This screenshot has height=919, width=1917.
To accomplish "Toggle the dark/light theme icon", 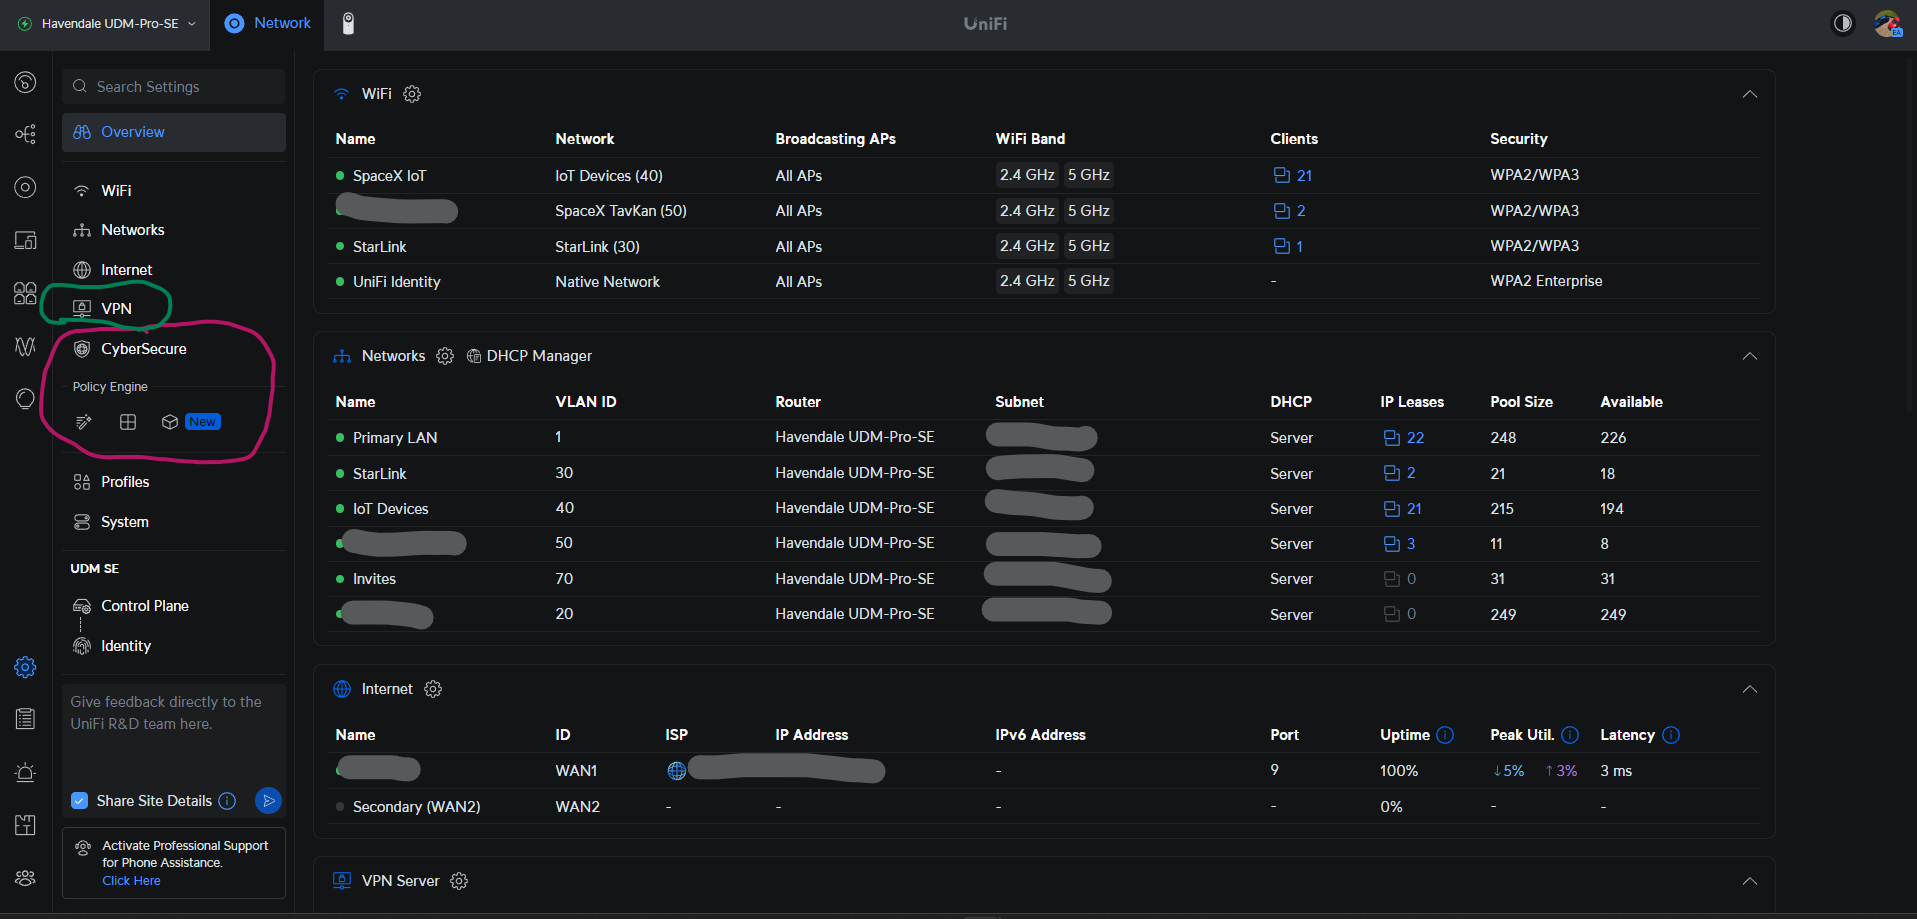I will click(1842, 23).
